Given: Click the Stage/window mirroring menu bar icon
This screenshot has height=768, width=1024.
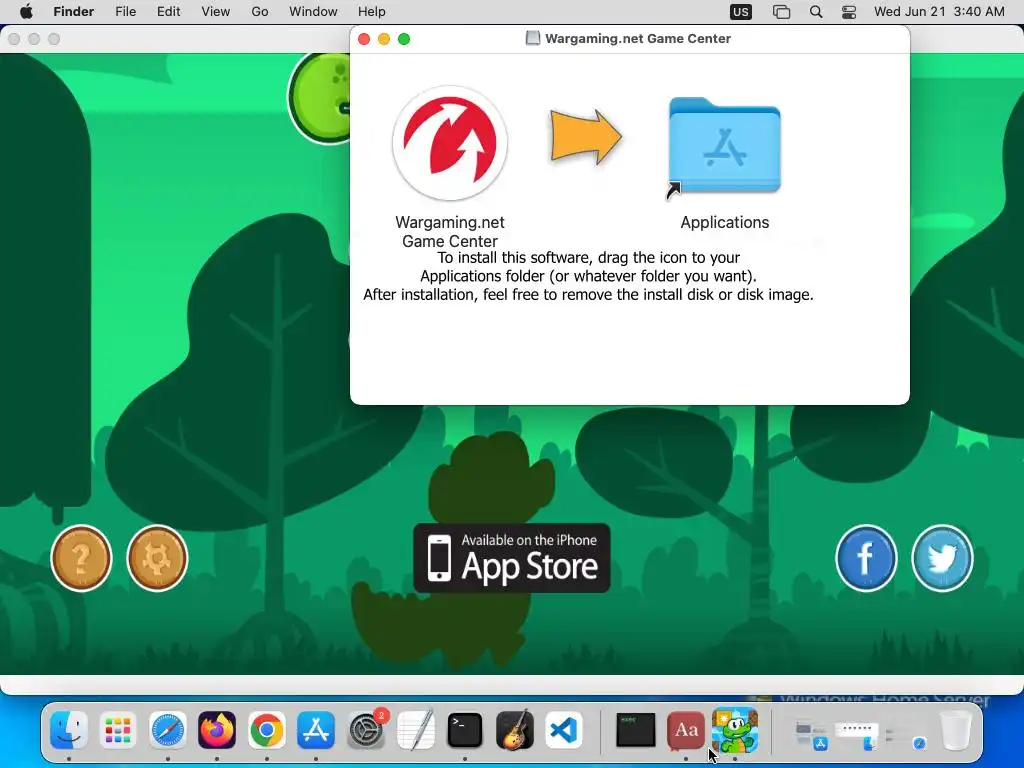Looking at the screenshot, I should pyautogui.click(x=781, y=12).
